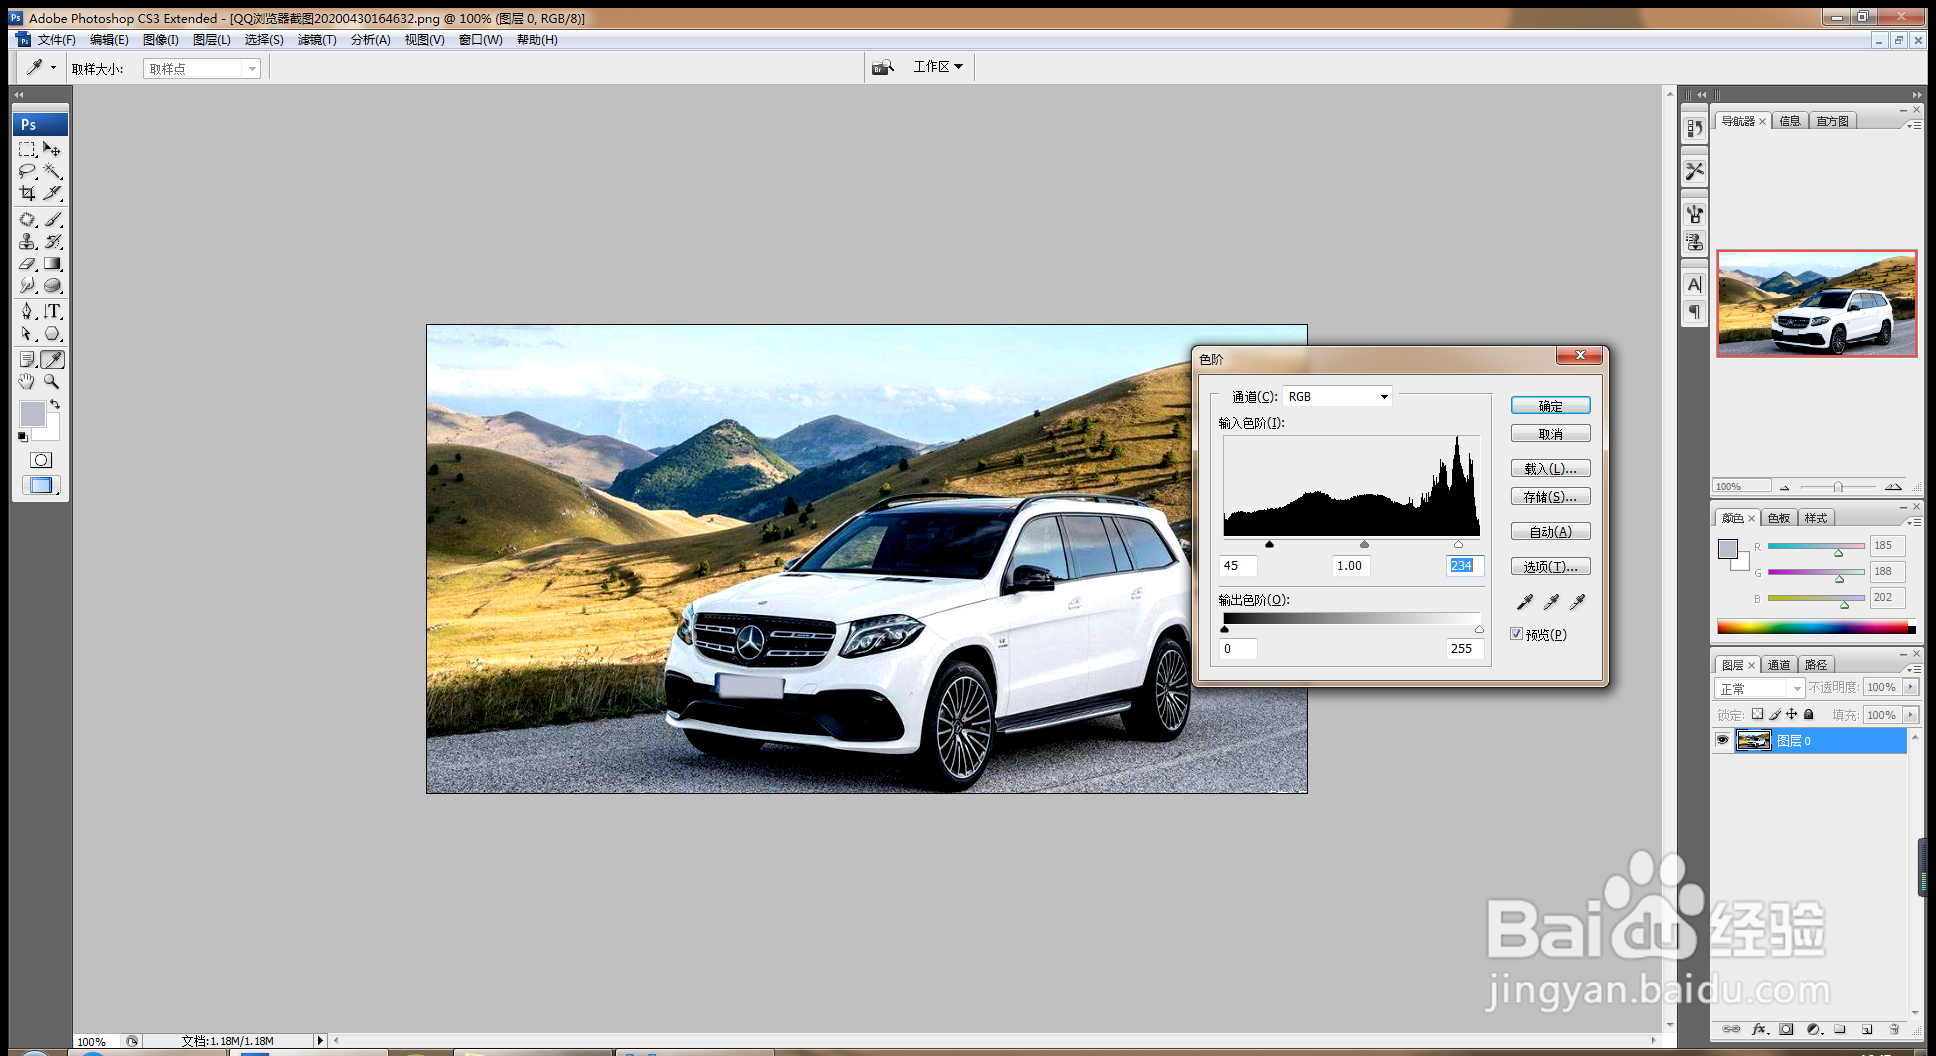Screen dimensions: 1936x1056
Task: Click the navigator car thumbnail preview
Action: [1817, 304]
